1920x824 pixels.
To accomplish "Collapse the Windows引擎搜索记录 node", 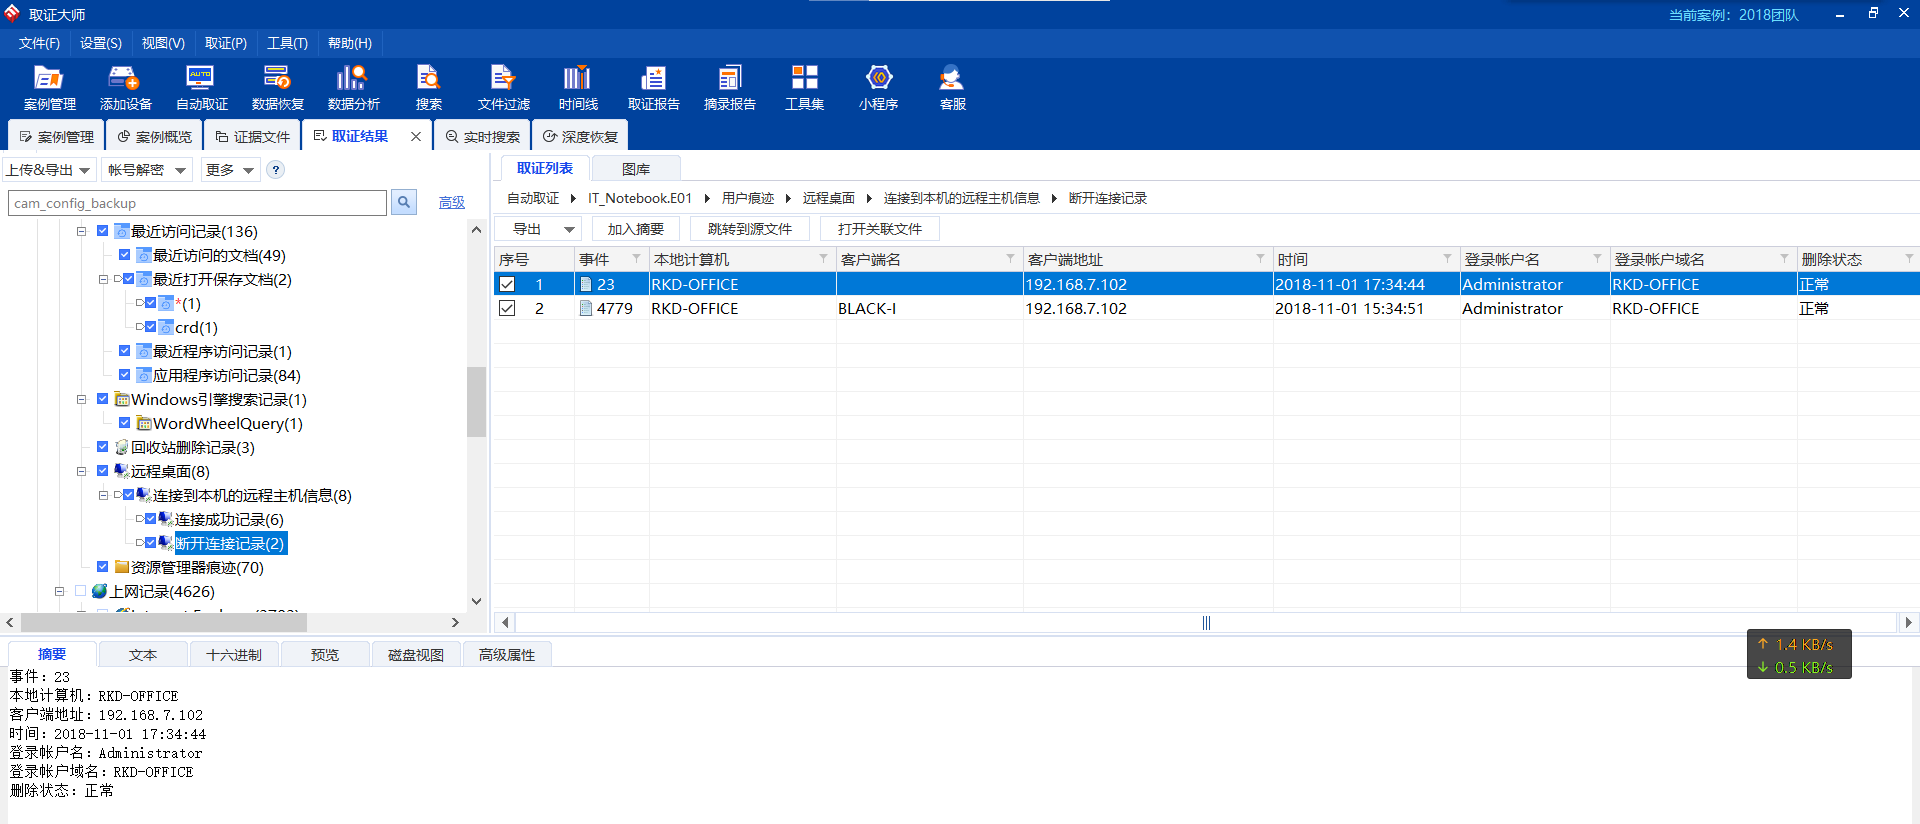I will point(81,399).
